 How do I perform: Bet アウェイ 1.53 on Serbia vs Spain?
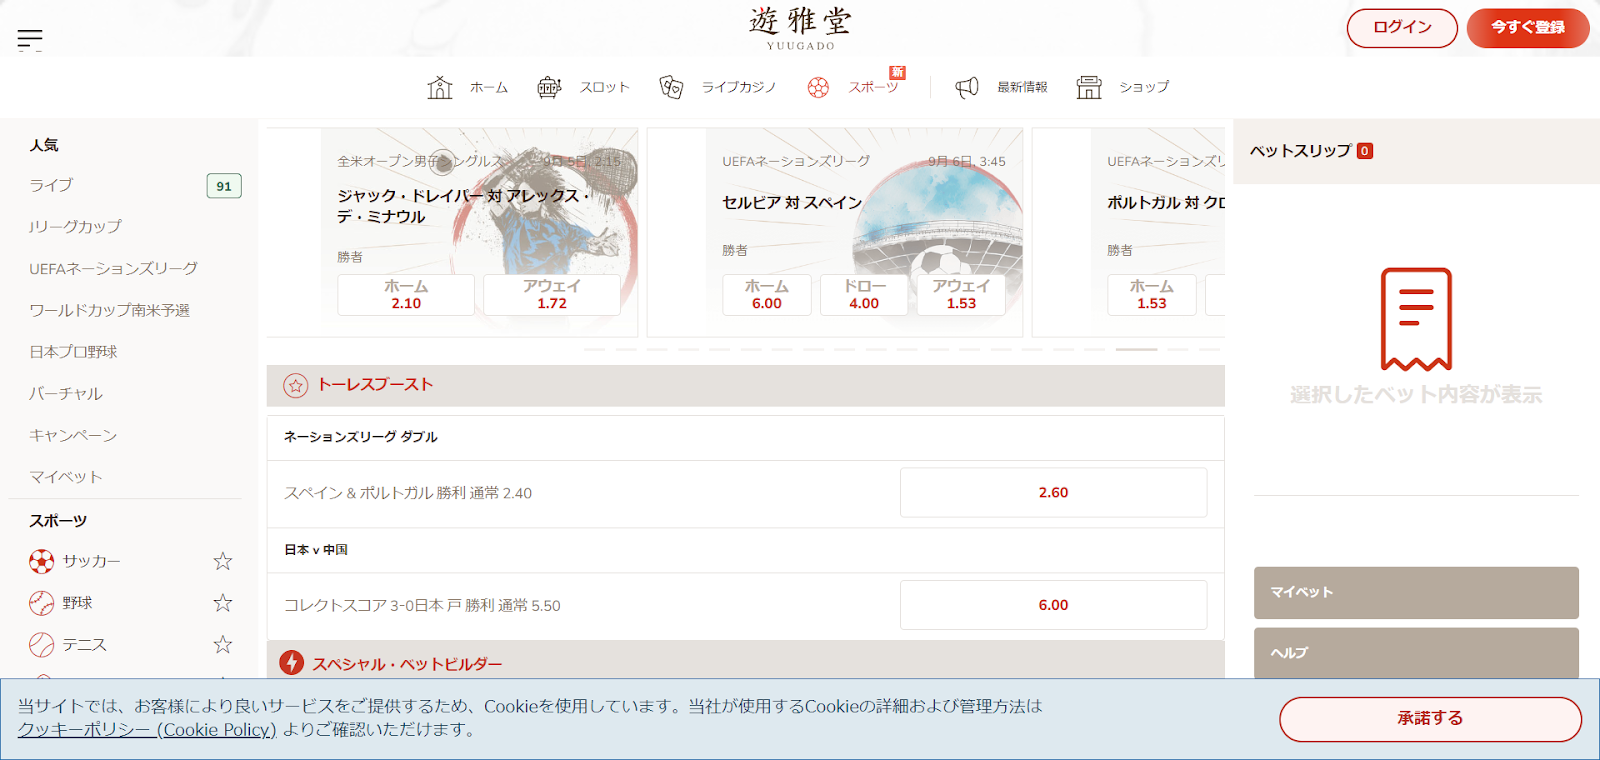[x=961, y=295]
